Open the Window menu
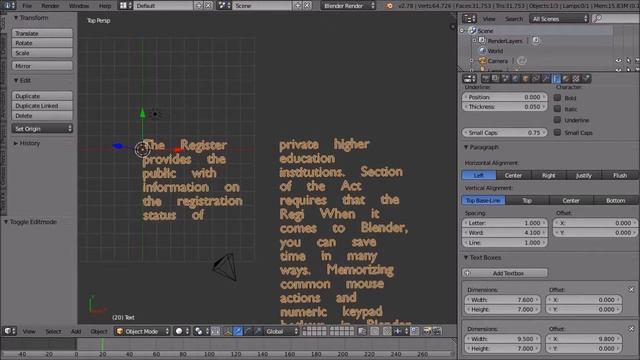This screenshot has width=640, height=360. (x=79, y=5)
